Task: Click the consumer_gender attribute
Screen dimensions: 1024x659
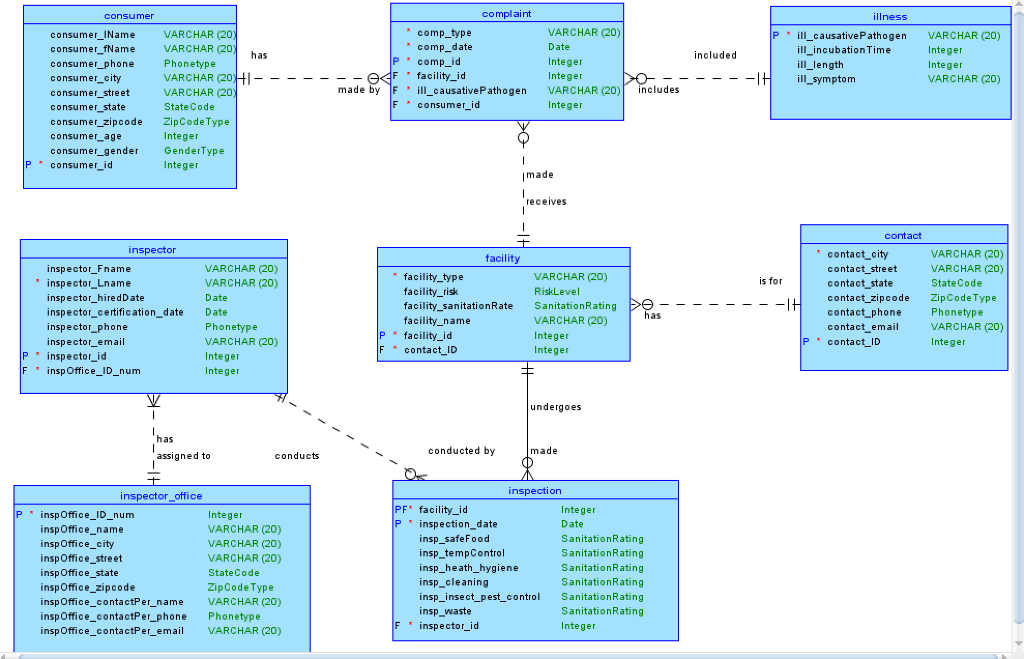Action: (x=94, y=151)
